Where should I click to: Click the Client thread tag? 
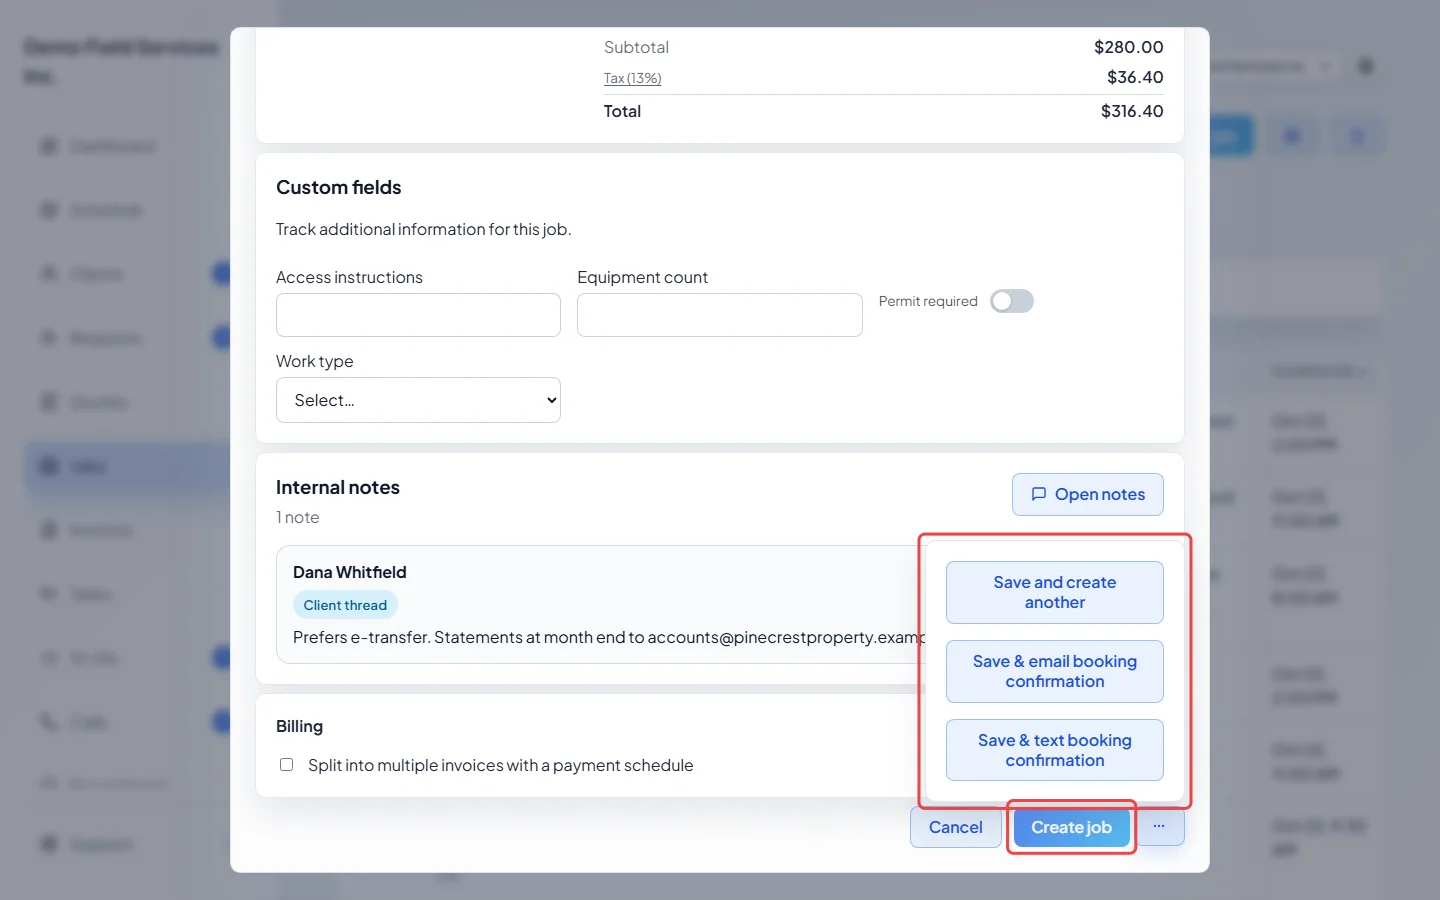coord(345,605)
